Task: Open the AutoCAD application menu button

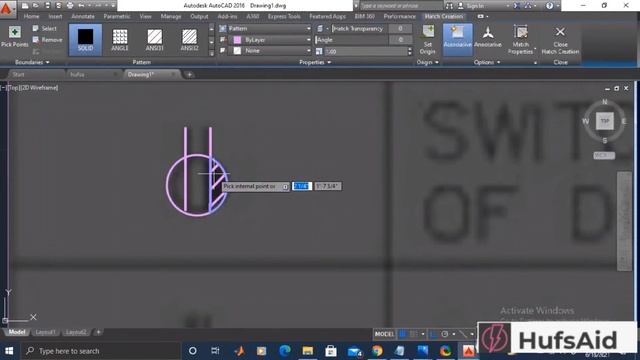Action: 7,8
